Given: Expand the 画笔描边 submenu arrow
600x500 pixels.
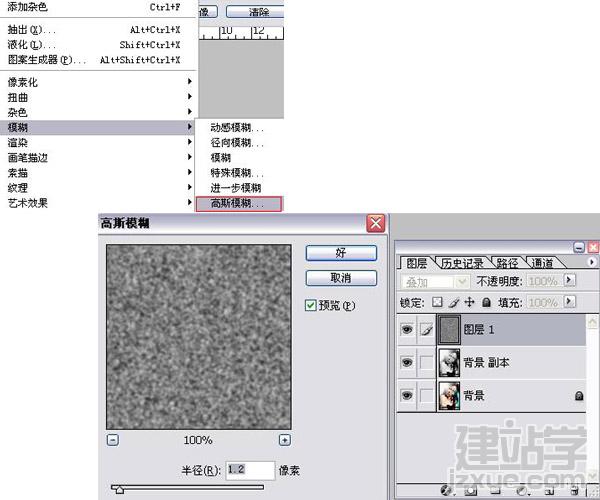Looking at the screenshot, I should point(189,157).
